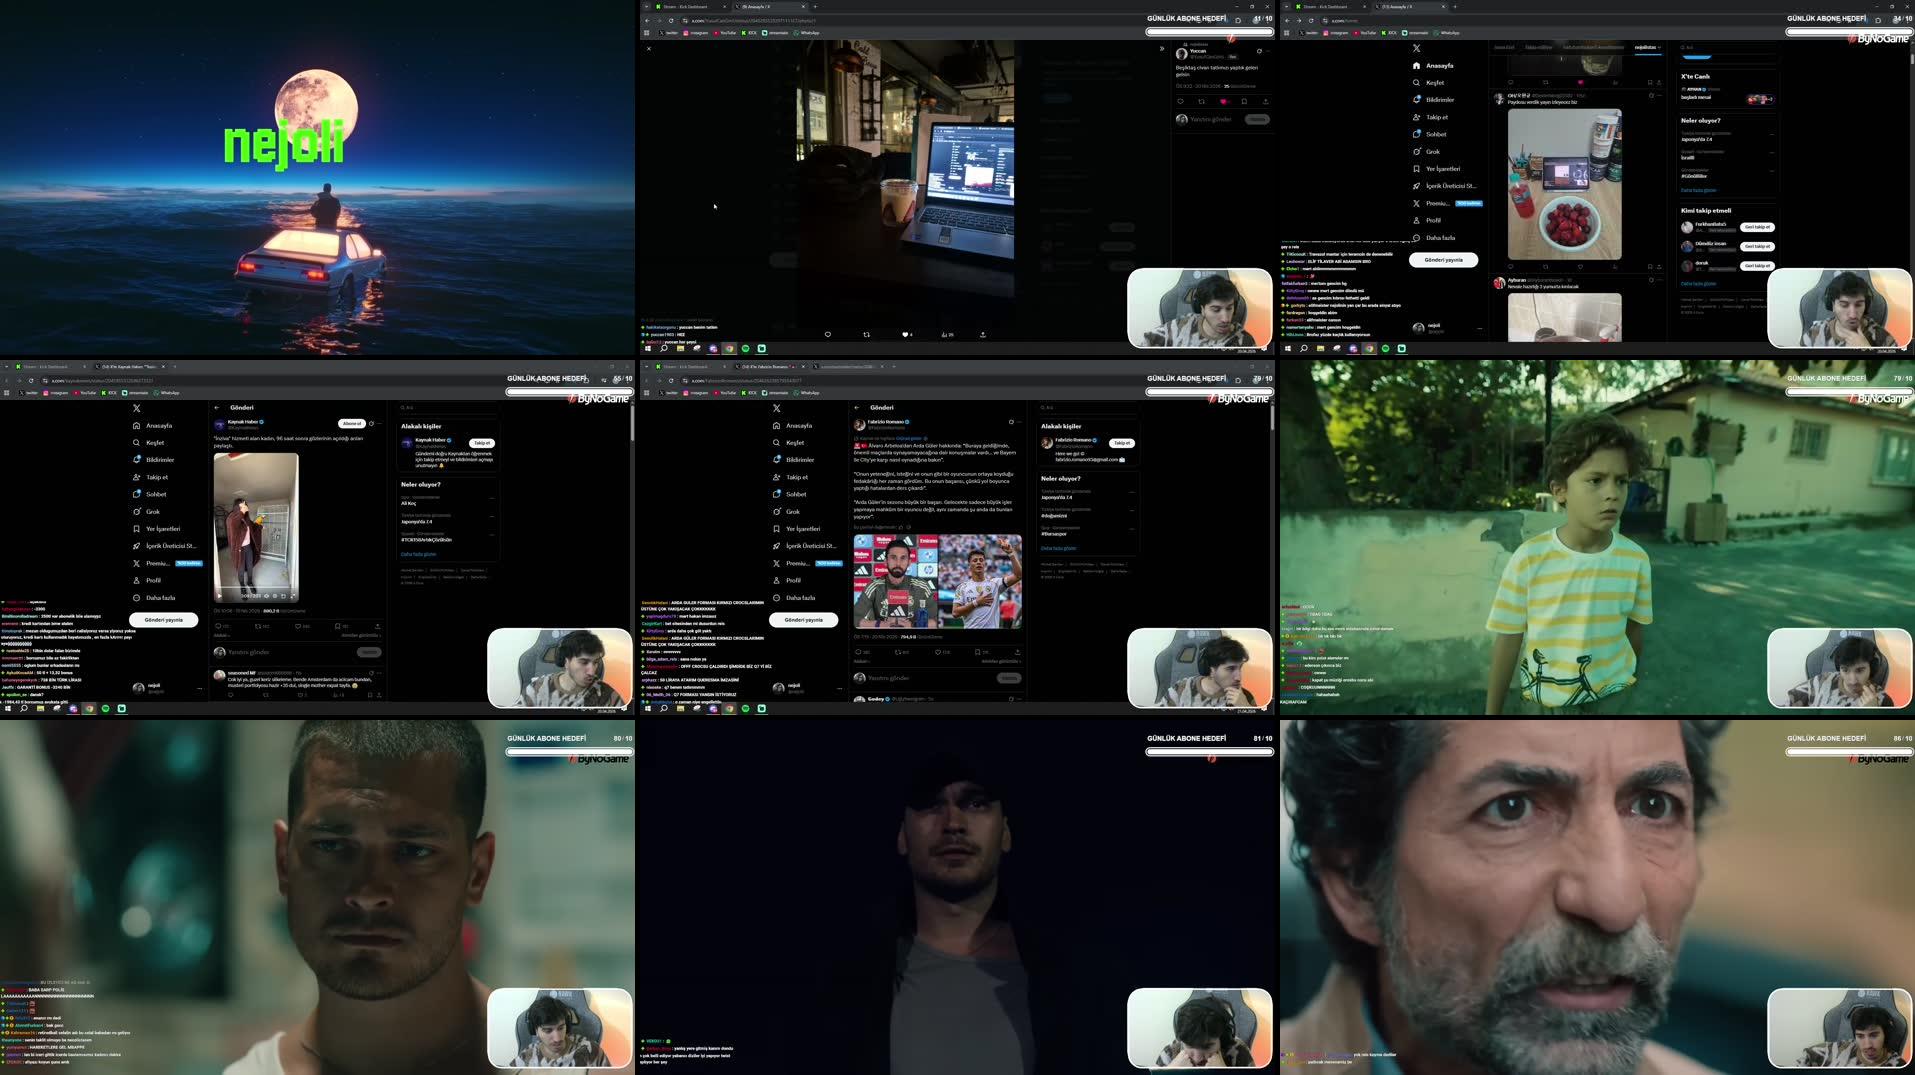This screenshot has width=1915, height=1075.
Task: Click Gönderi yayınla in the Fabrizio Romano frame
Action: tap(803, 619)
